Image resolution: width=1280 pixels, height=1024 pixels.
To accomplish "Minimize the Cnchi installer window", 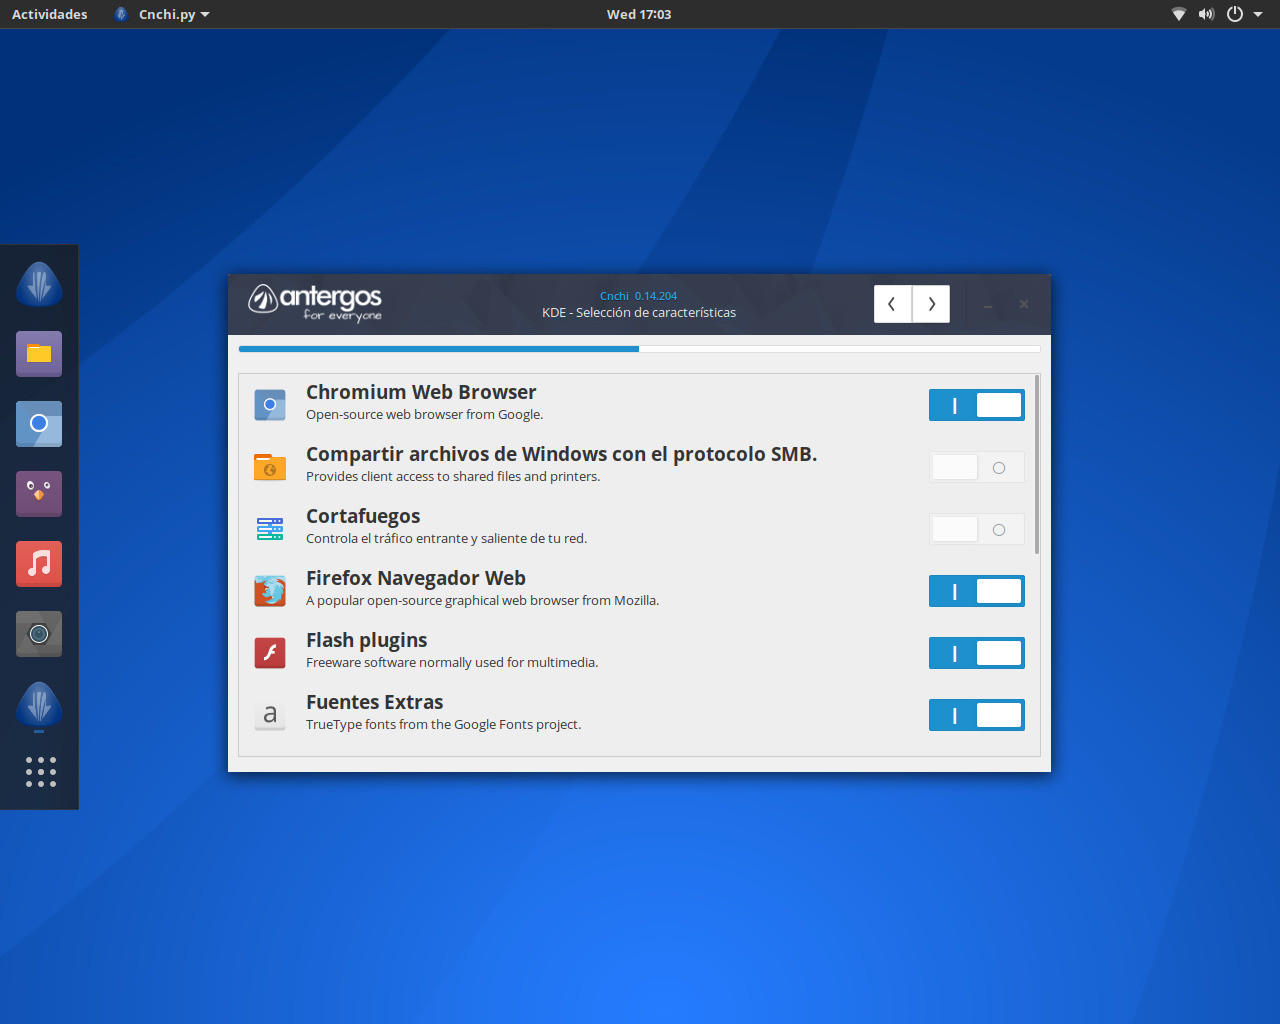I will [x=988, y=304].
